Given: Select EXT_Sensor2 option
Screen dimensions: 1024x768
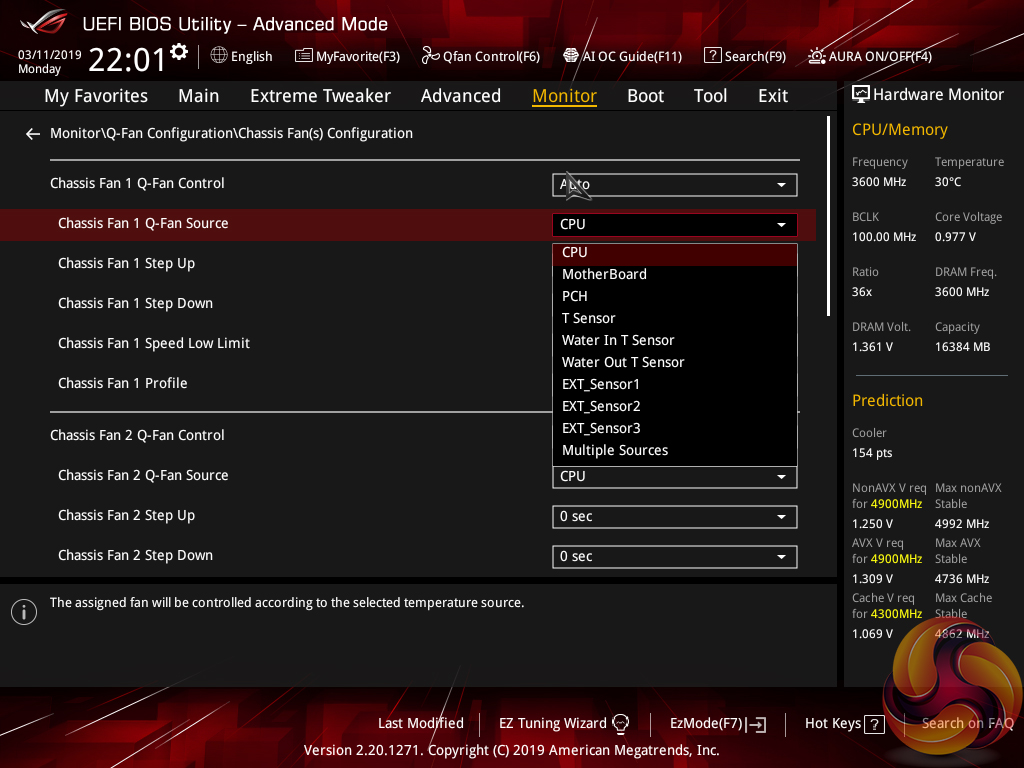Looking at the screenshot, I should coord(675,406).
